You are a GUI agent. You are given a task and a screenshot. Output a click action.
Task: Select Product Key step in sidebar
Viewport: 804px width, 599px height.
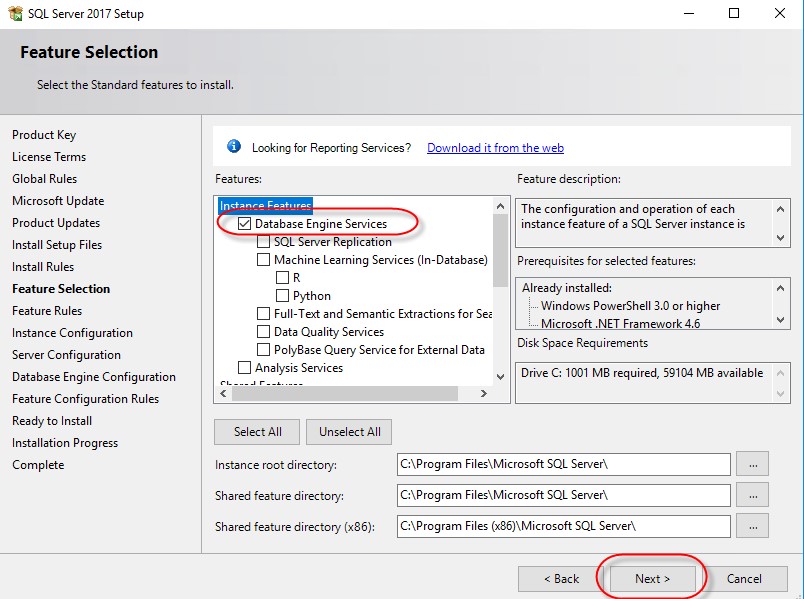(44, 135)
